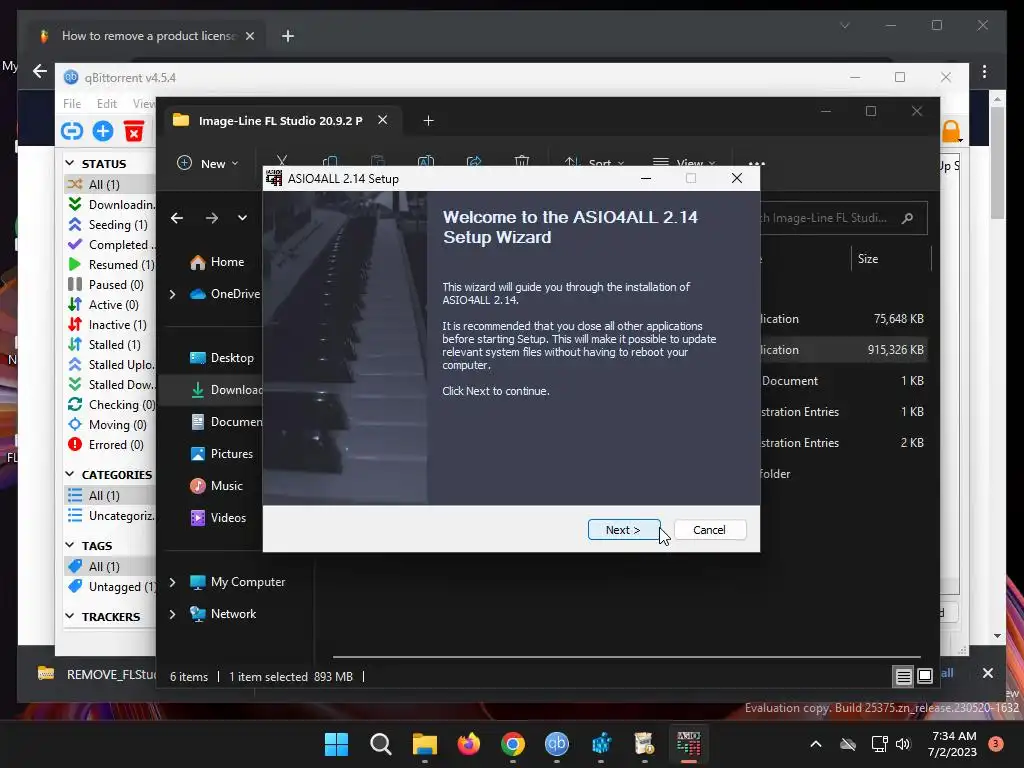
Task: Close the 'How to remove a product license' tab
Action: 249,36
